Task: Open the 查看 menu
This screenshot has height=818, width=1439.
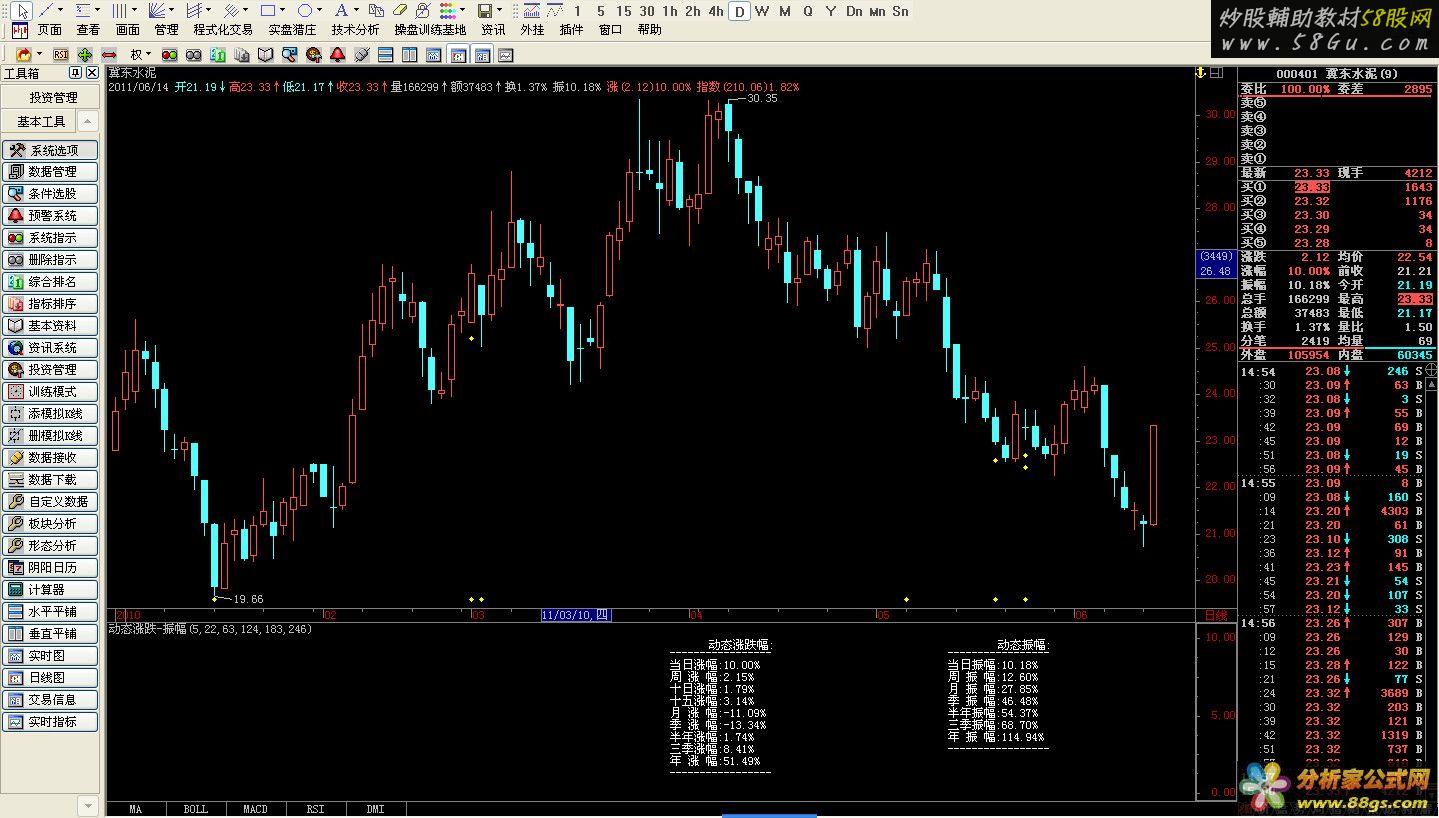Action: click(x=88, y=30)
